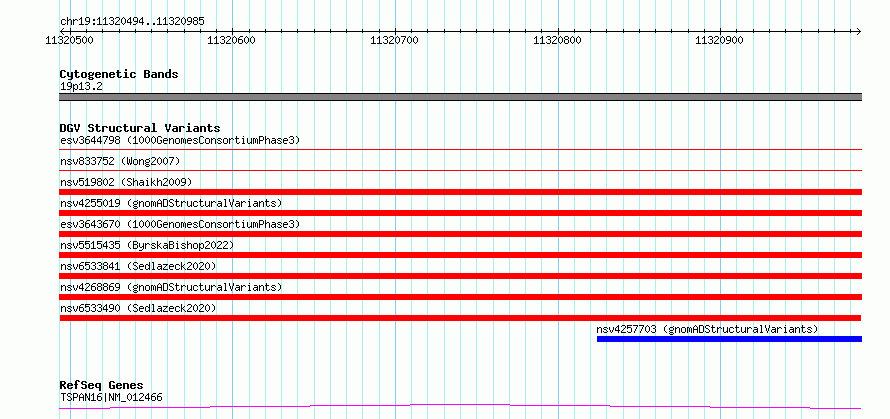Viewport: 890px width, 419px height.
Task: Open variant esv3643670 label
Action: point(180,224)
